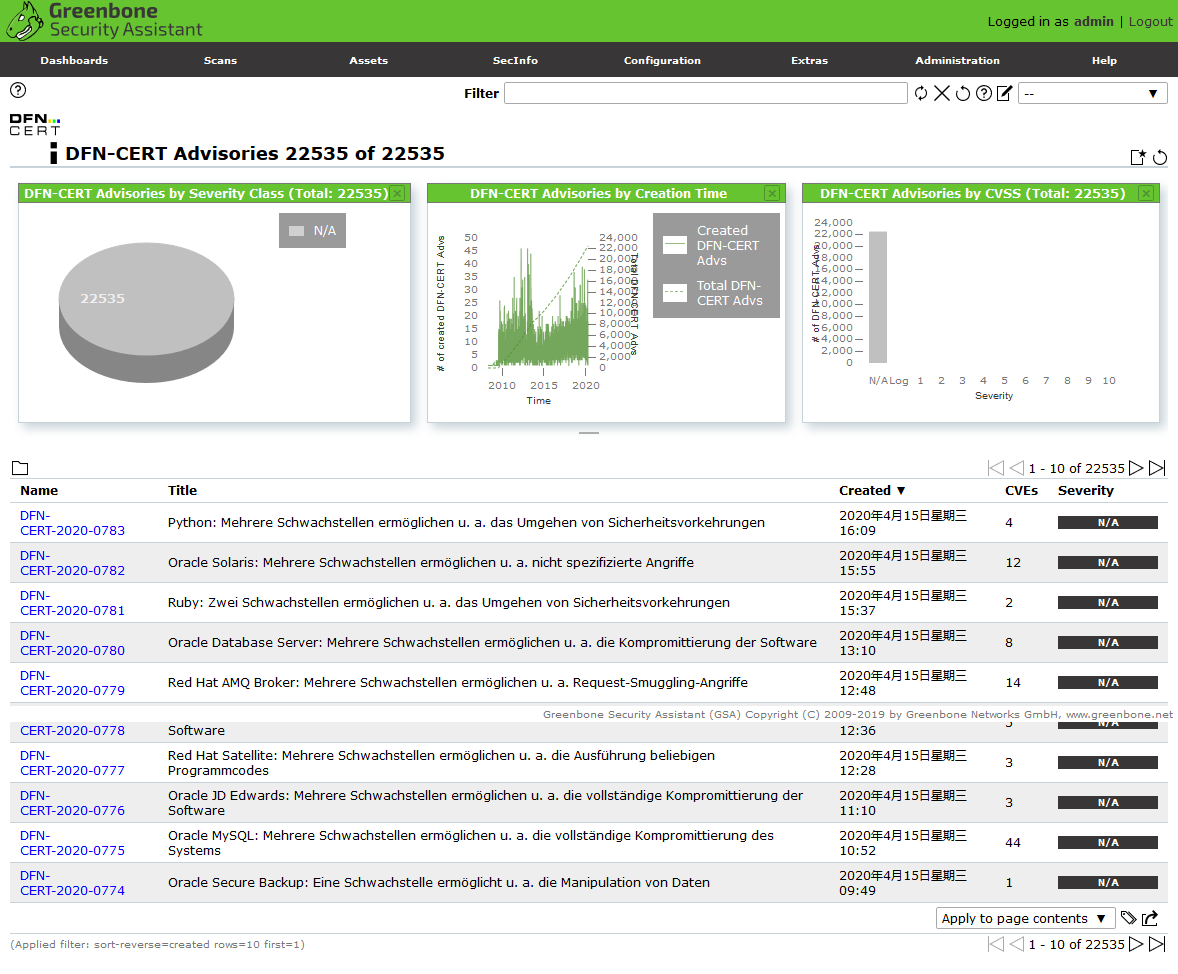
Task: Open the saved filters dropdown
Action: [x=1092, y=93]
